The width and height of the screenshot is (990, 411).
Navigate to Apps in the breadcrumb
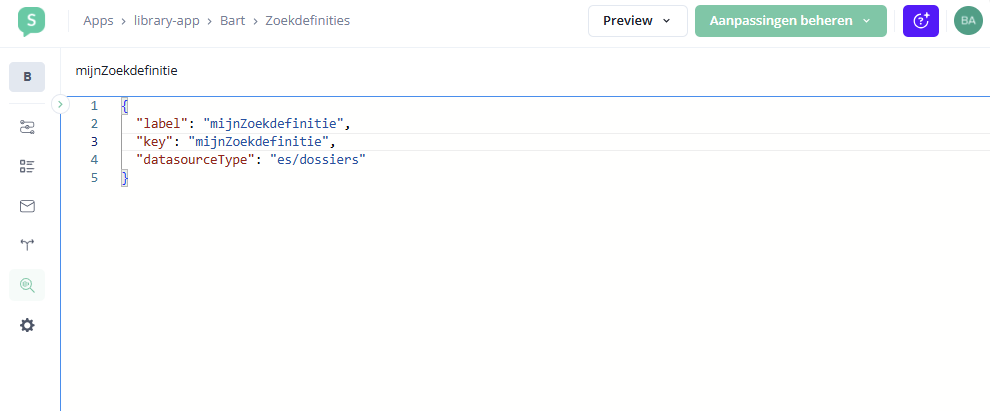click(98, 21)
